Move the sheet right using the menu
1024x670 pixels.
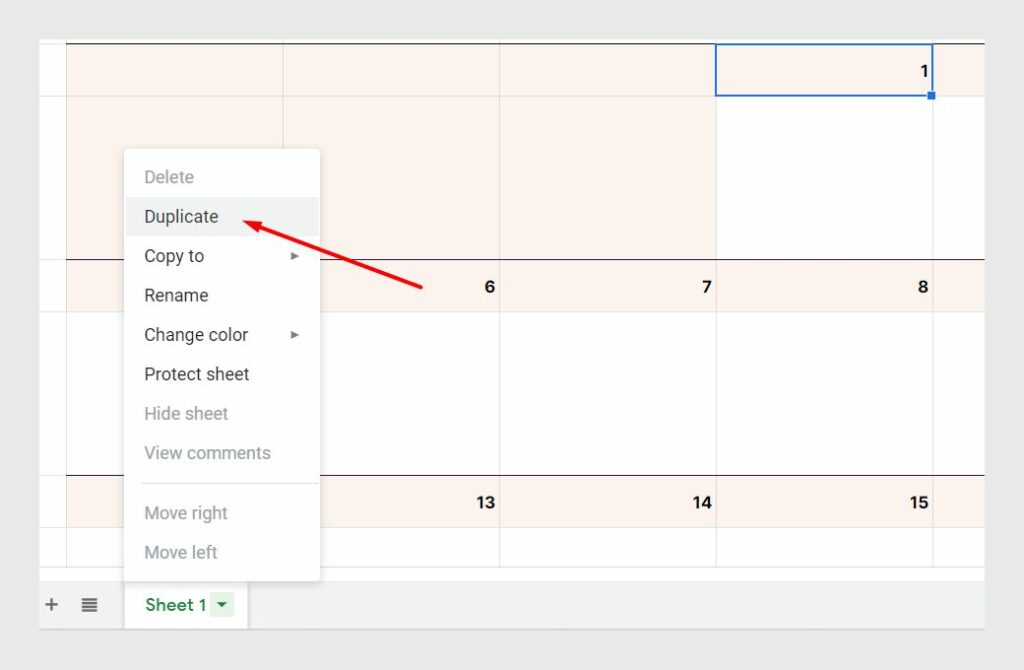[185, 513]
